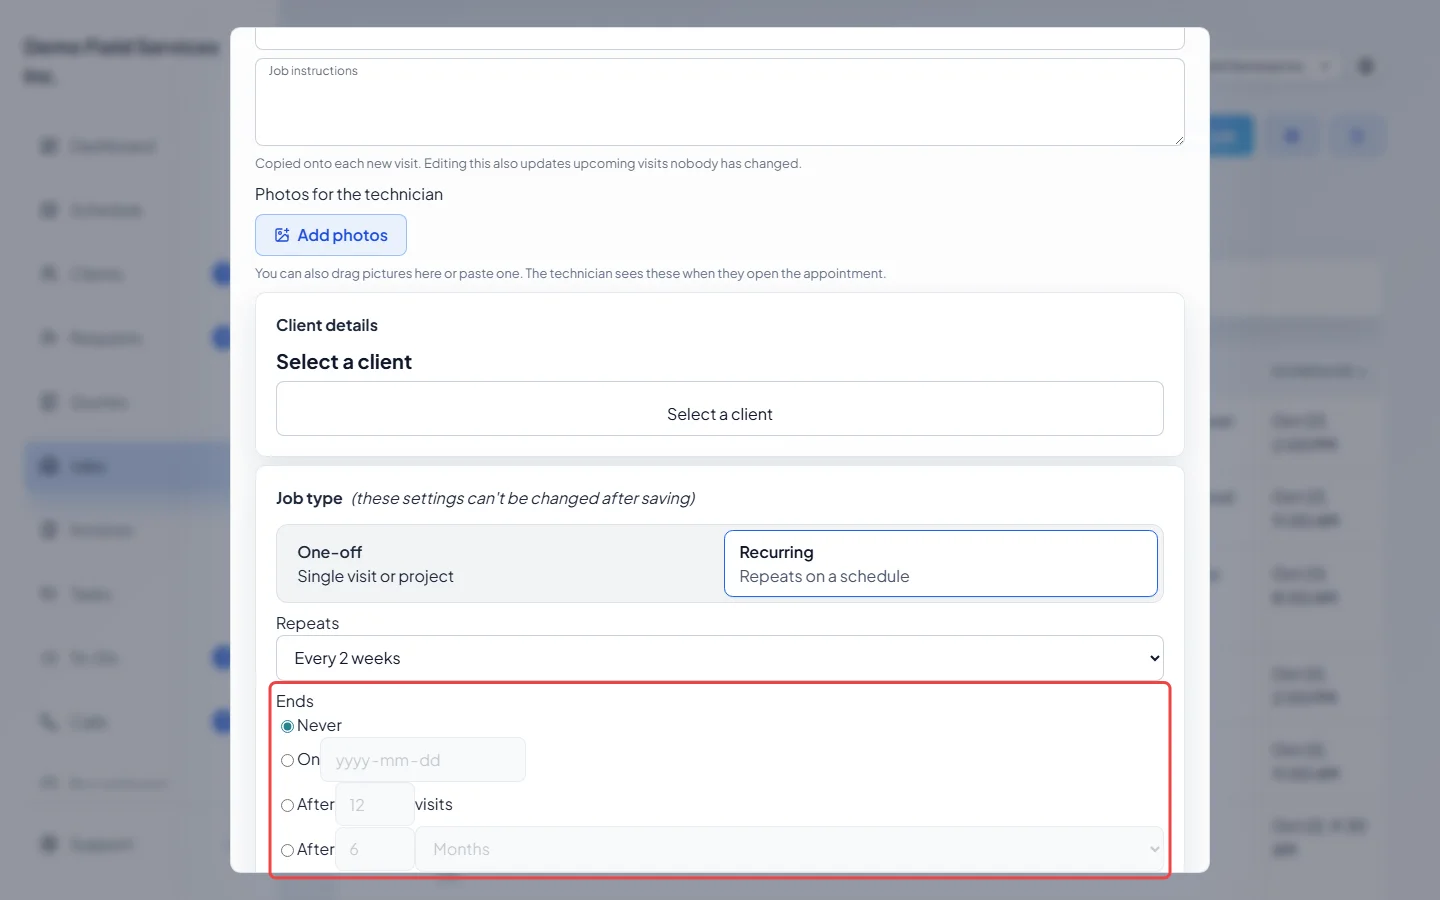Open the Months unit dropdown
The height and width of the screenshot is (900, 1440).
point(790,849)
